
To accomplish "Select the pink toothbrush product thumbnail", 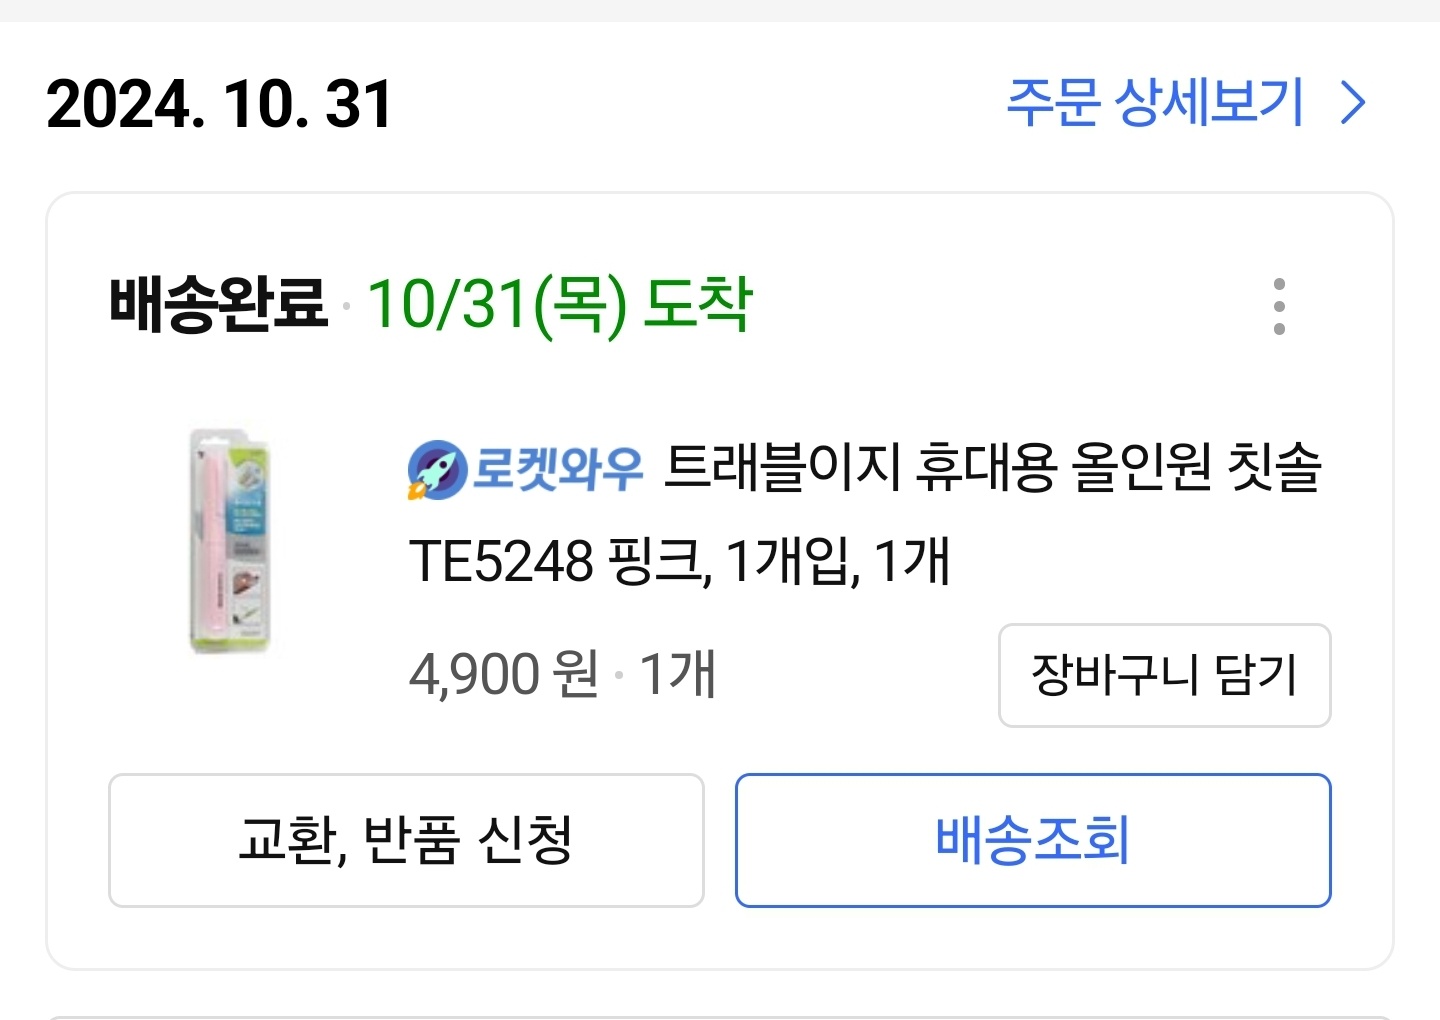I will (231, 541).
